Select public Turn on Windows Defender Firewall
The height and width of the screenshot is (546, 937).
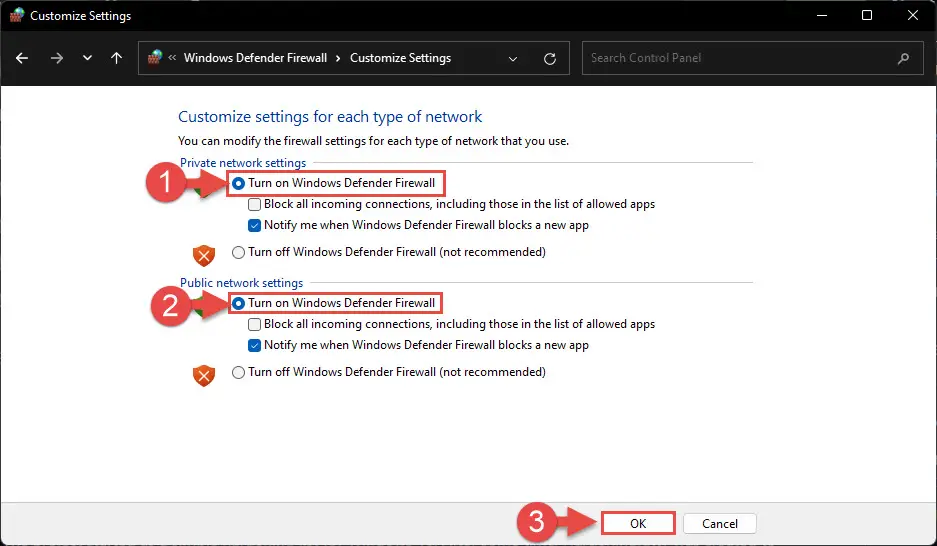[x=238, y=303]
